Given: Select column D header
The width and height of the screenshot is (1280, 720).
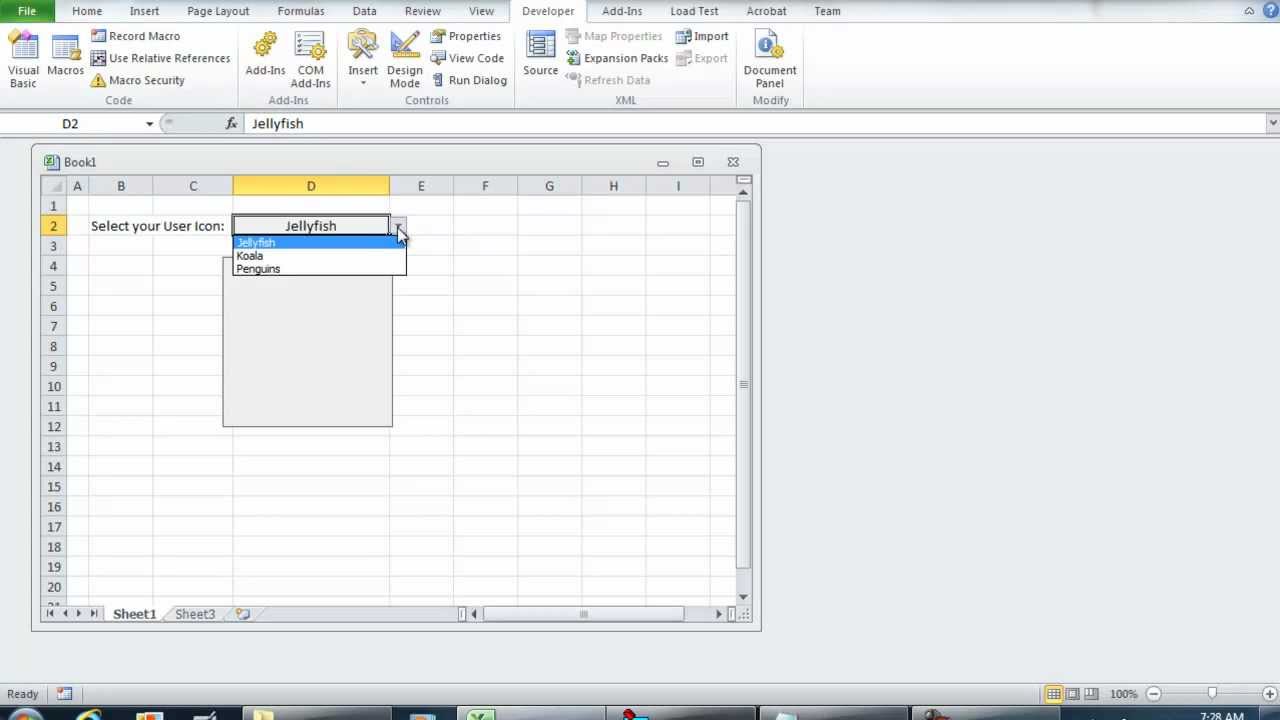Looking at the screenshot, I should (311, 186).
